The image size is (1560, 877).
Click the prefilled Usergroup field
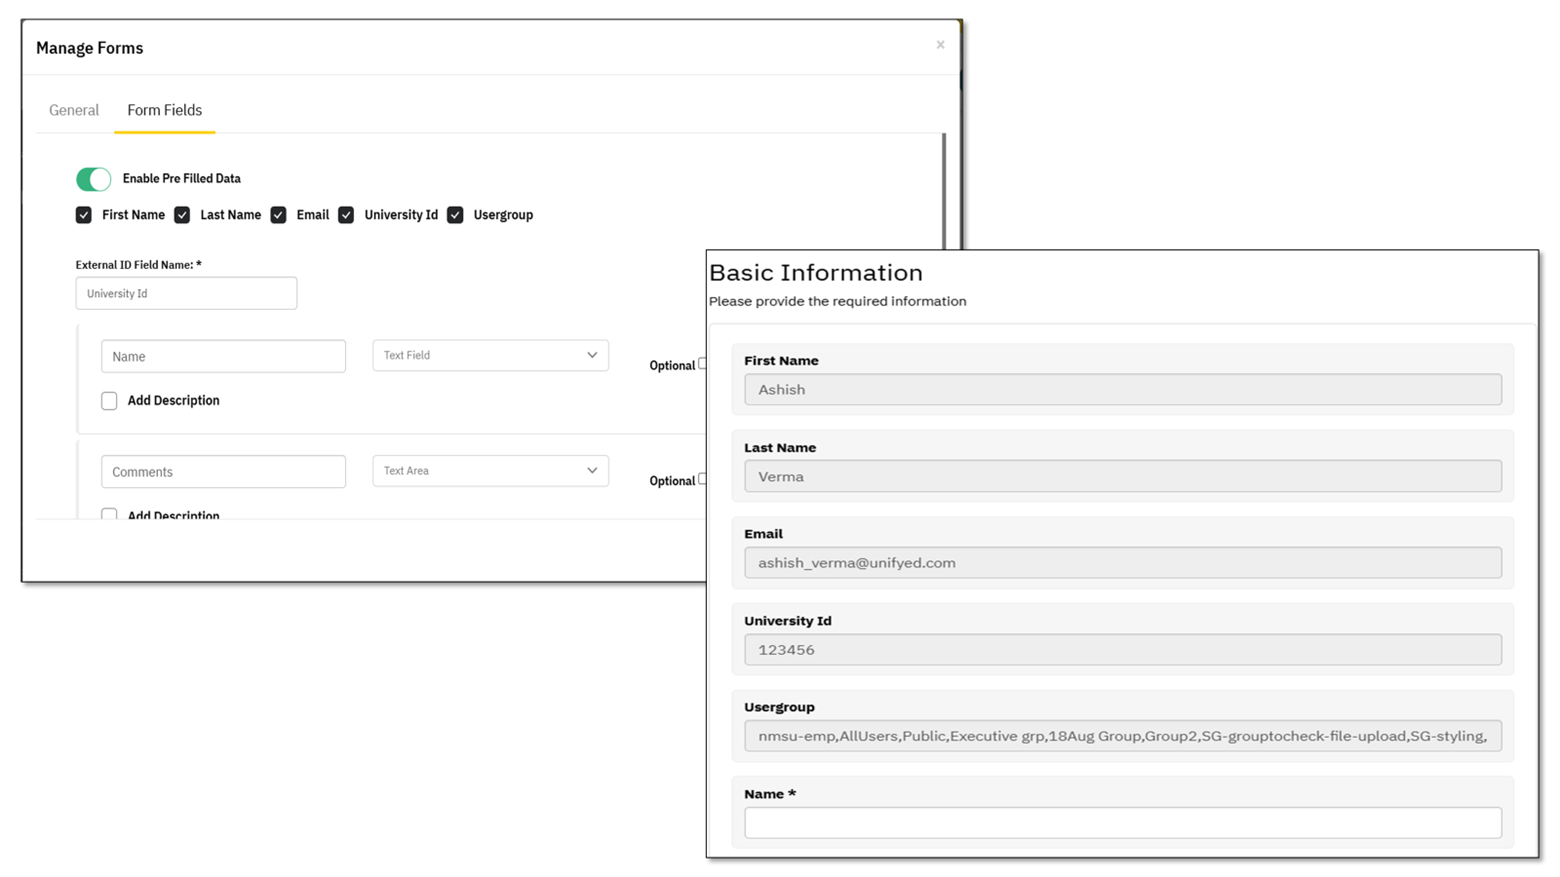(1122, 736)
